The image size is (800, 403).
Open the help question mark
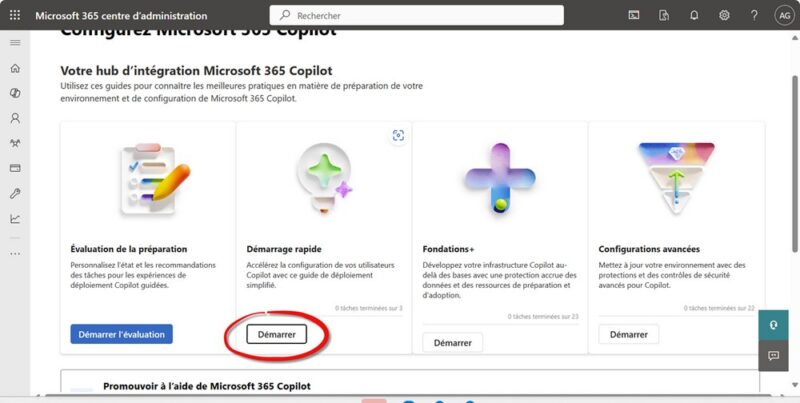pyautogui.click(x=754, y=15)
